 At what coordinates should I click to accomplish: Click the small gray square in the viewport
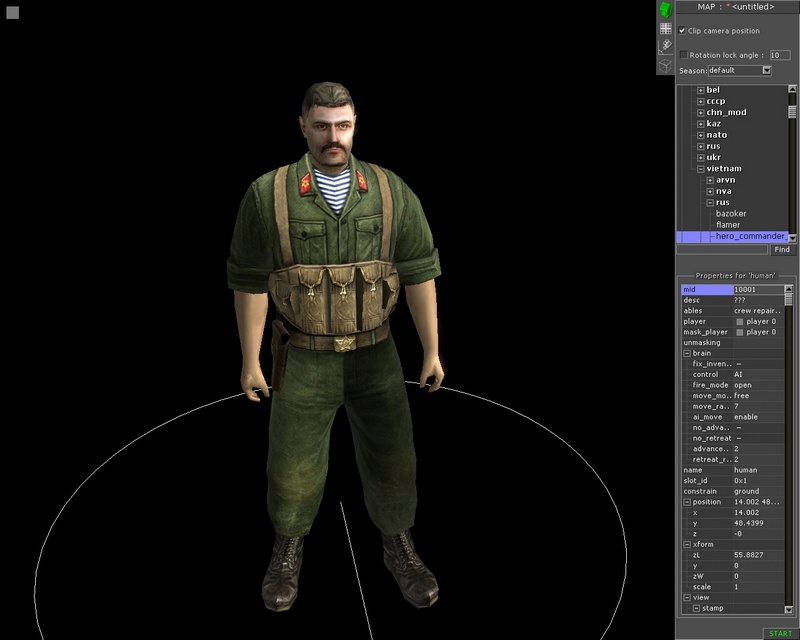click(13, 13)
